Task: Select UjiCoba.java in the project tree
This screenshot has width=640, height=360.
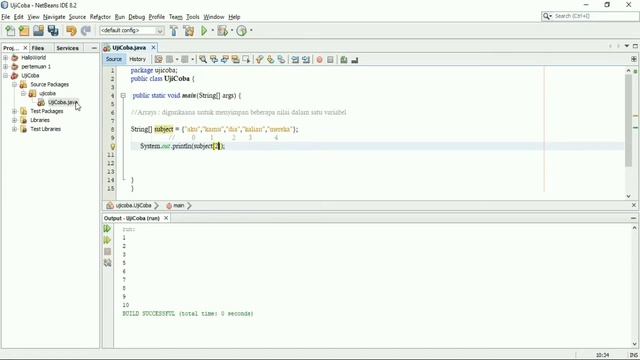Action: click(x=62, y=102)
